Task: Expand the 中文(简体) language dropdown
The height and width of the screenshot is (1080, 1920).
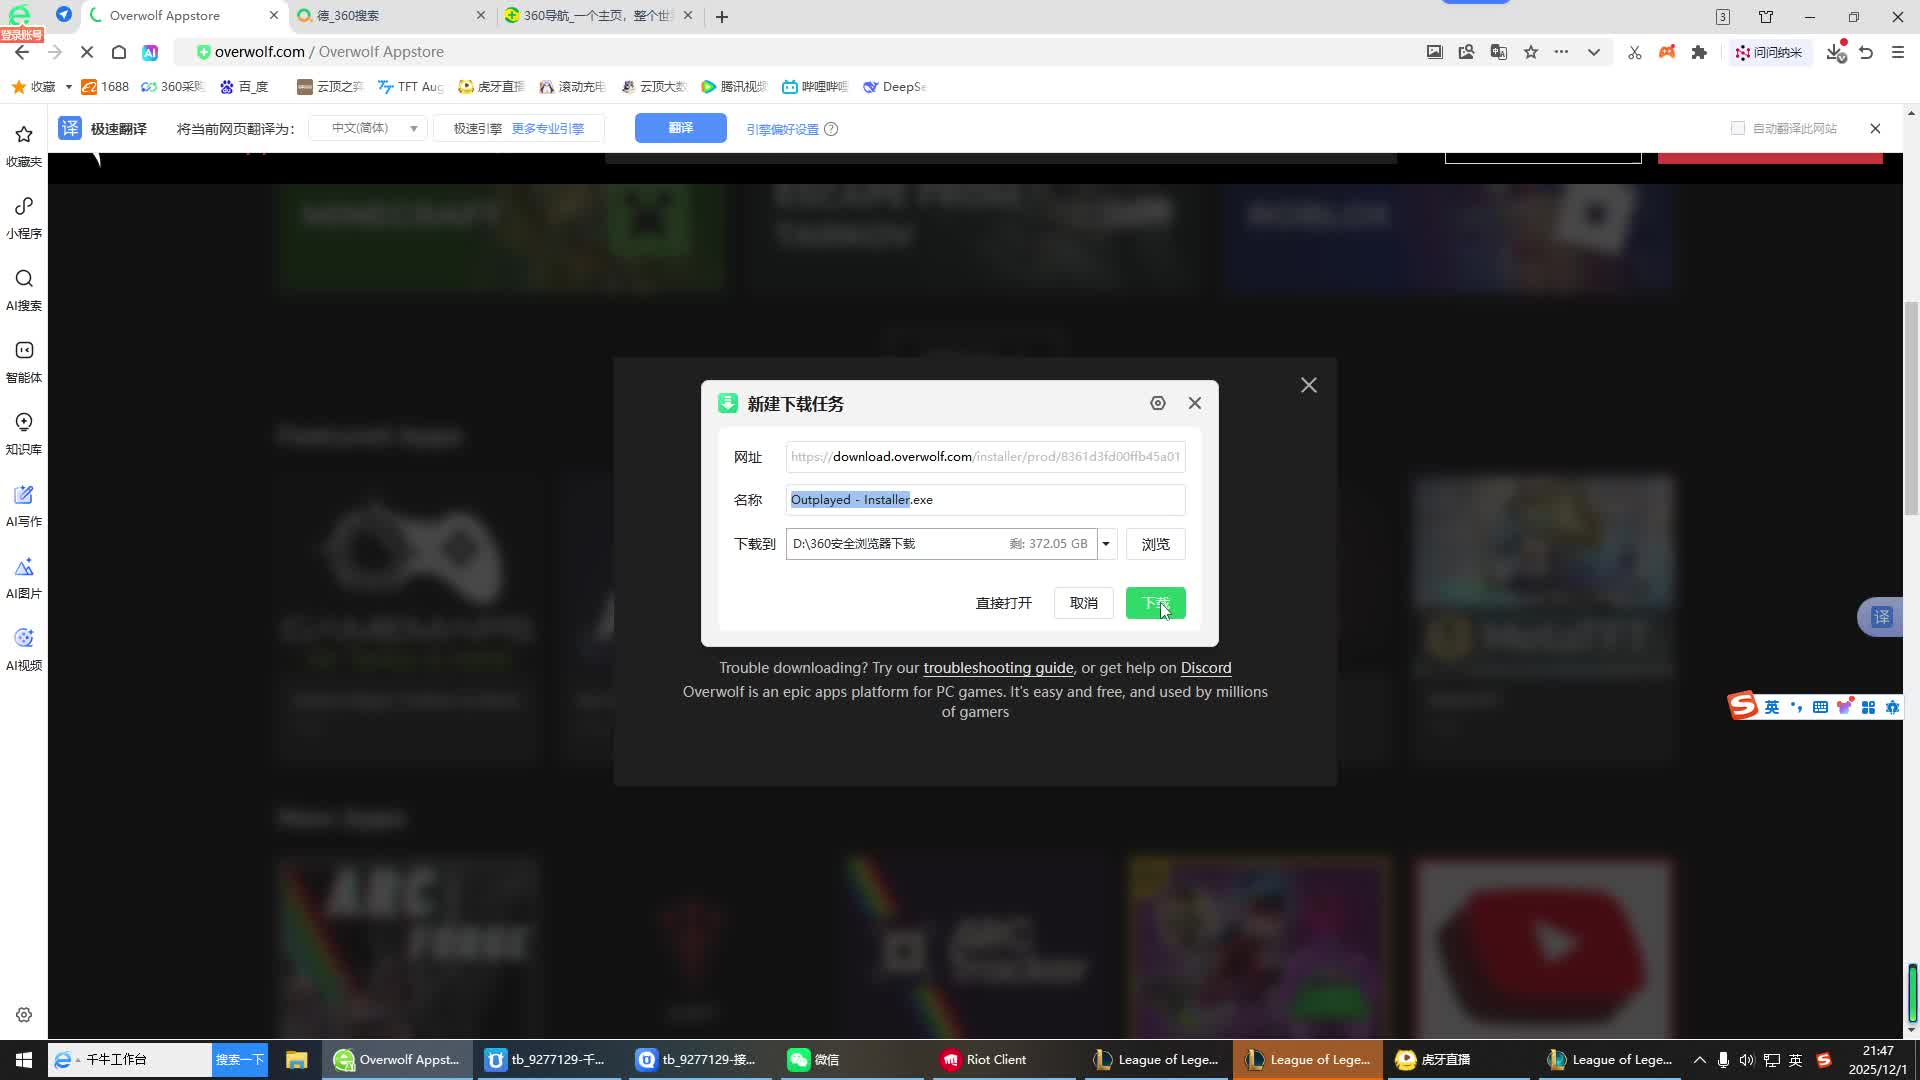Action: pos(368,128)
